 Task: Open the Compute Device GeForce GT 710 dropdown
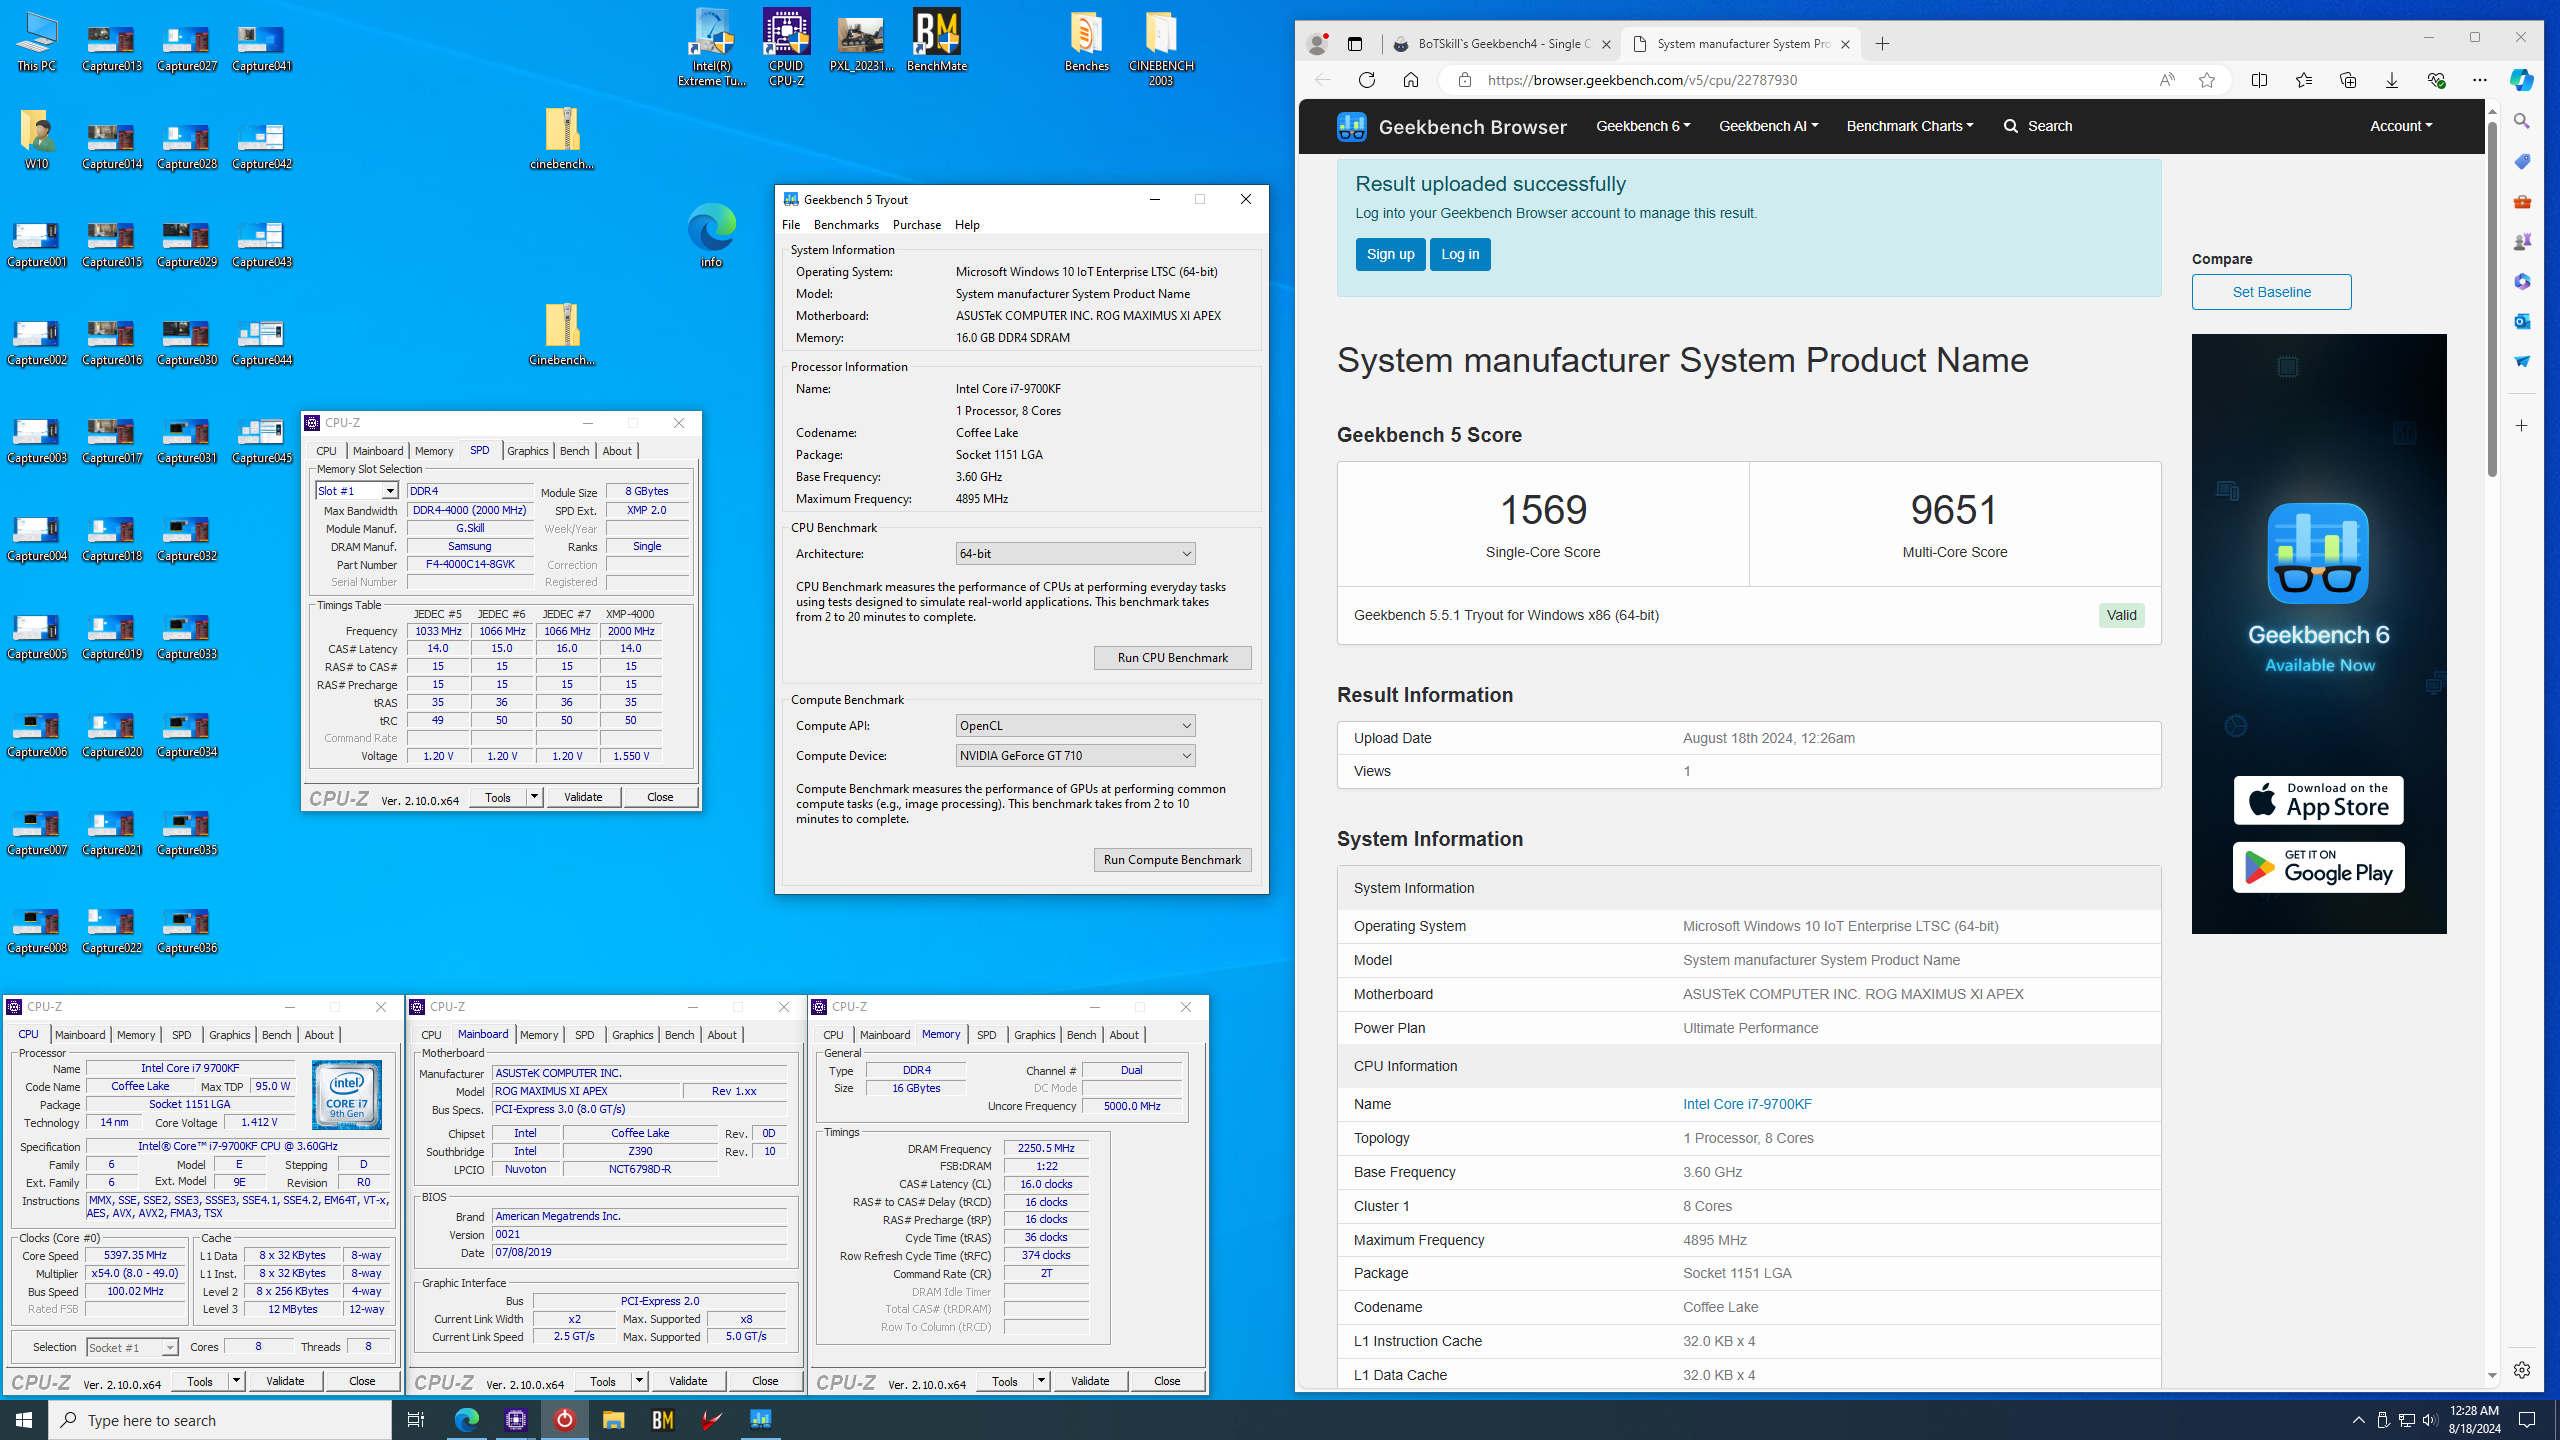pyautogui.click(x=1075, y=755)
